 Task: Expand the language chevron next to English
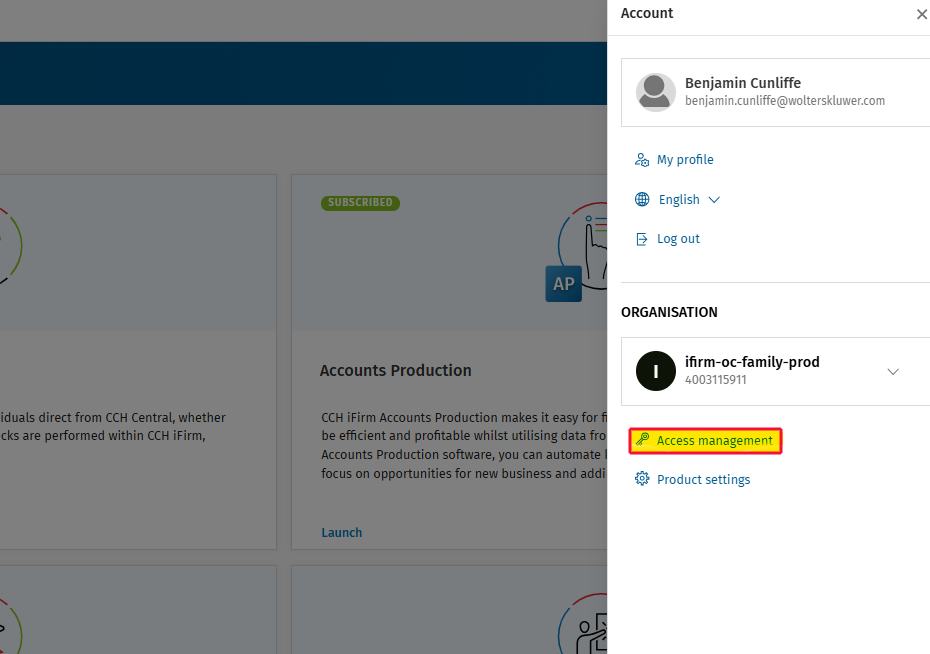pyautogui.click(x=714, y=200)
